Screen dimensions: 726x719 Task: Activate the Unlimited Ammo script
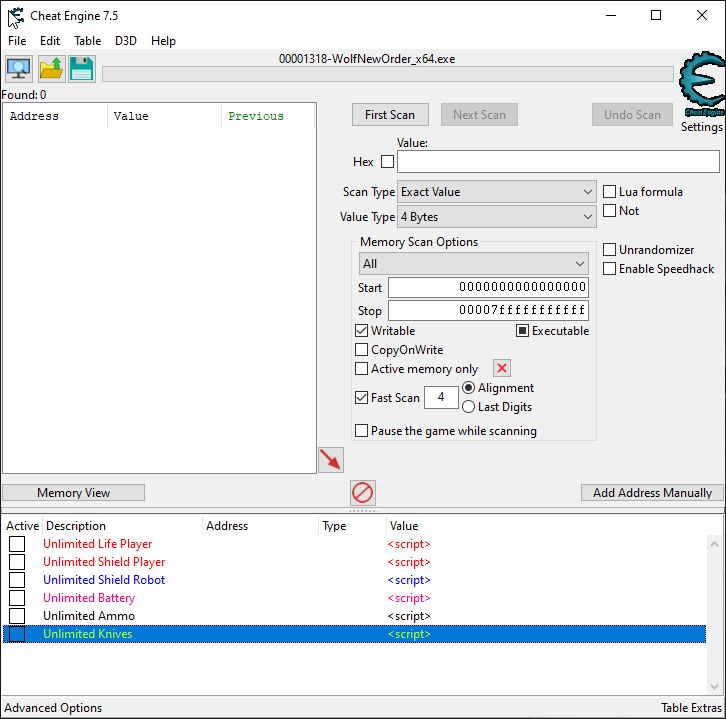(x=17, y=616)
